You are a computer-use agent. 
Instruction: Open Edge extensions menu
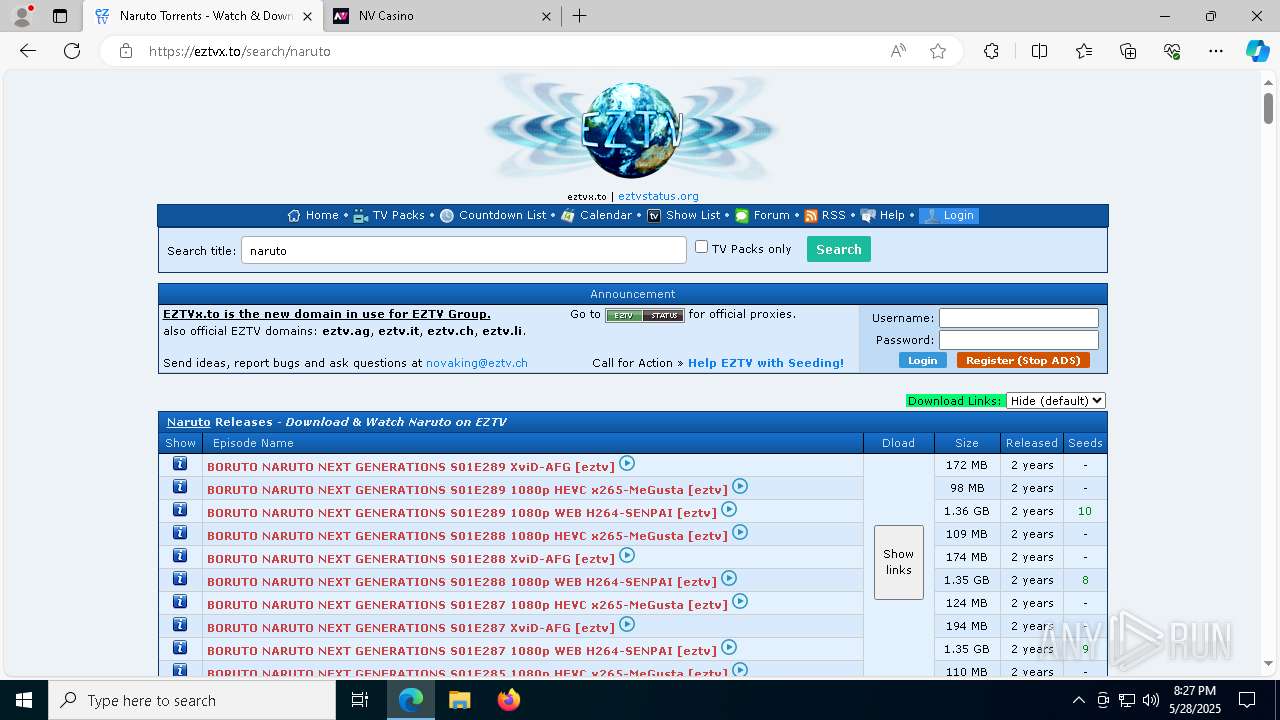point(991,51)
